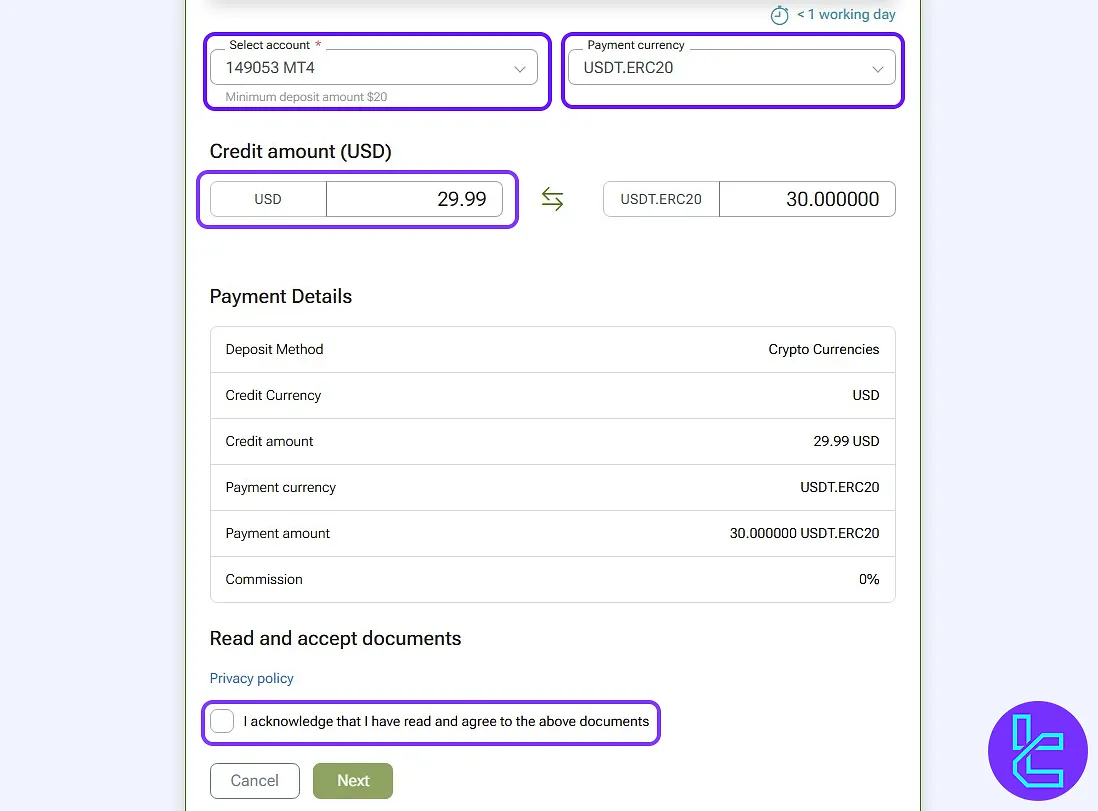
Task: Click the '0%' commission value
Action: (869, 579)
